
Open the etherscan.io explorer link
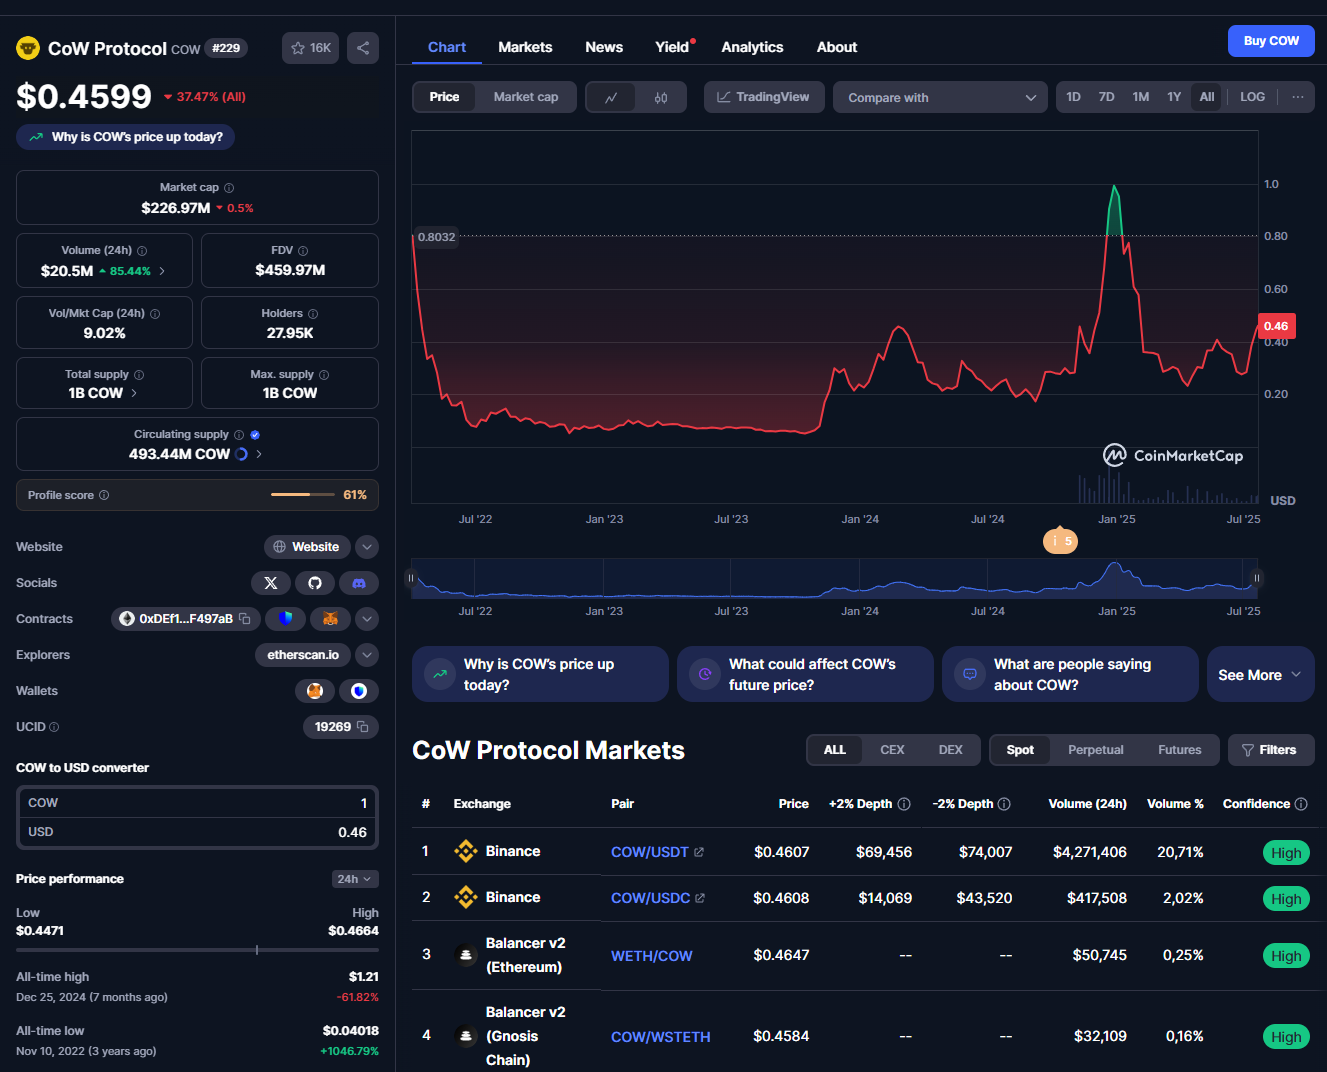click(x=303, y=655)
